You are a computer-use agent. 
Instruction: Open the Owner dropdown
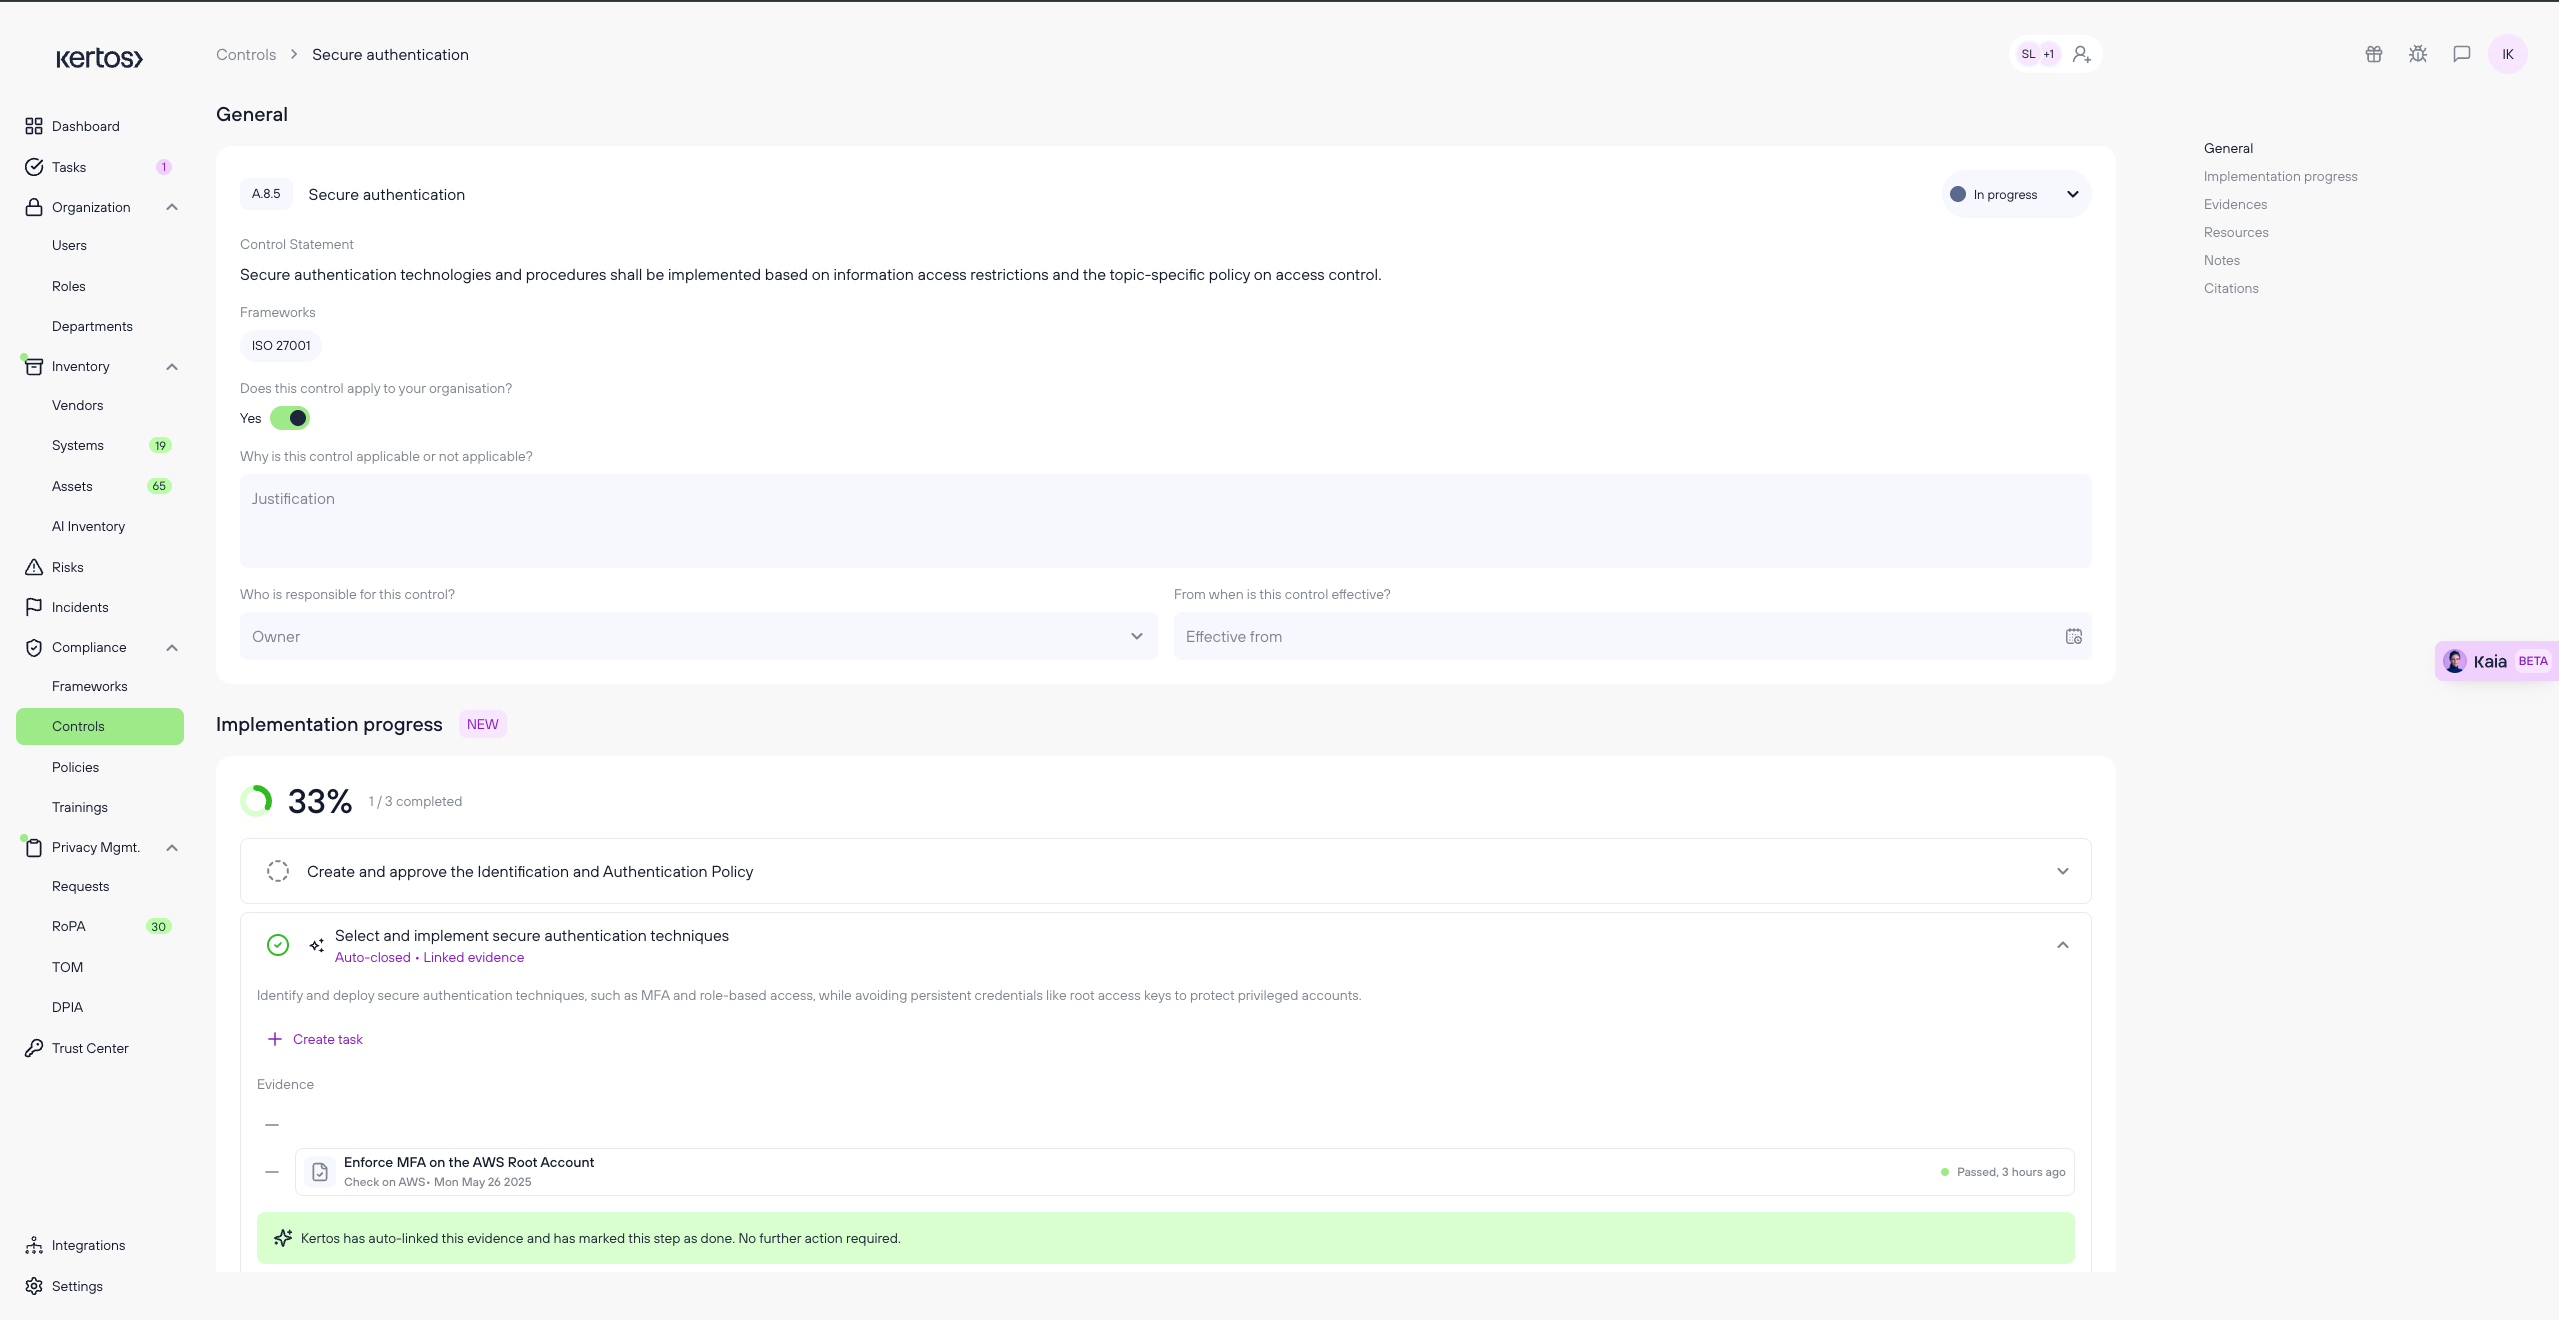pos(698,636)
